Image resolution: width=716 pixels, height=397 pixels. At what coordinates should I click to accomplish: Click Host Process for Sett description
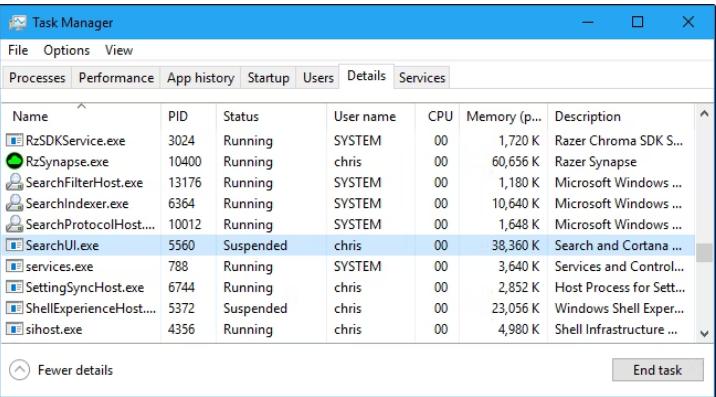620,288
